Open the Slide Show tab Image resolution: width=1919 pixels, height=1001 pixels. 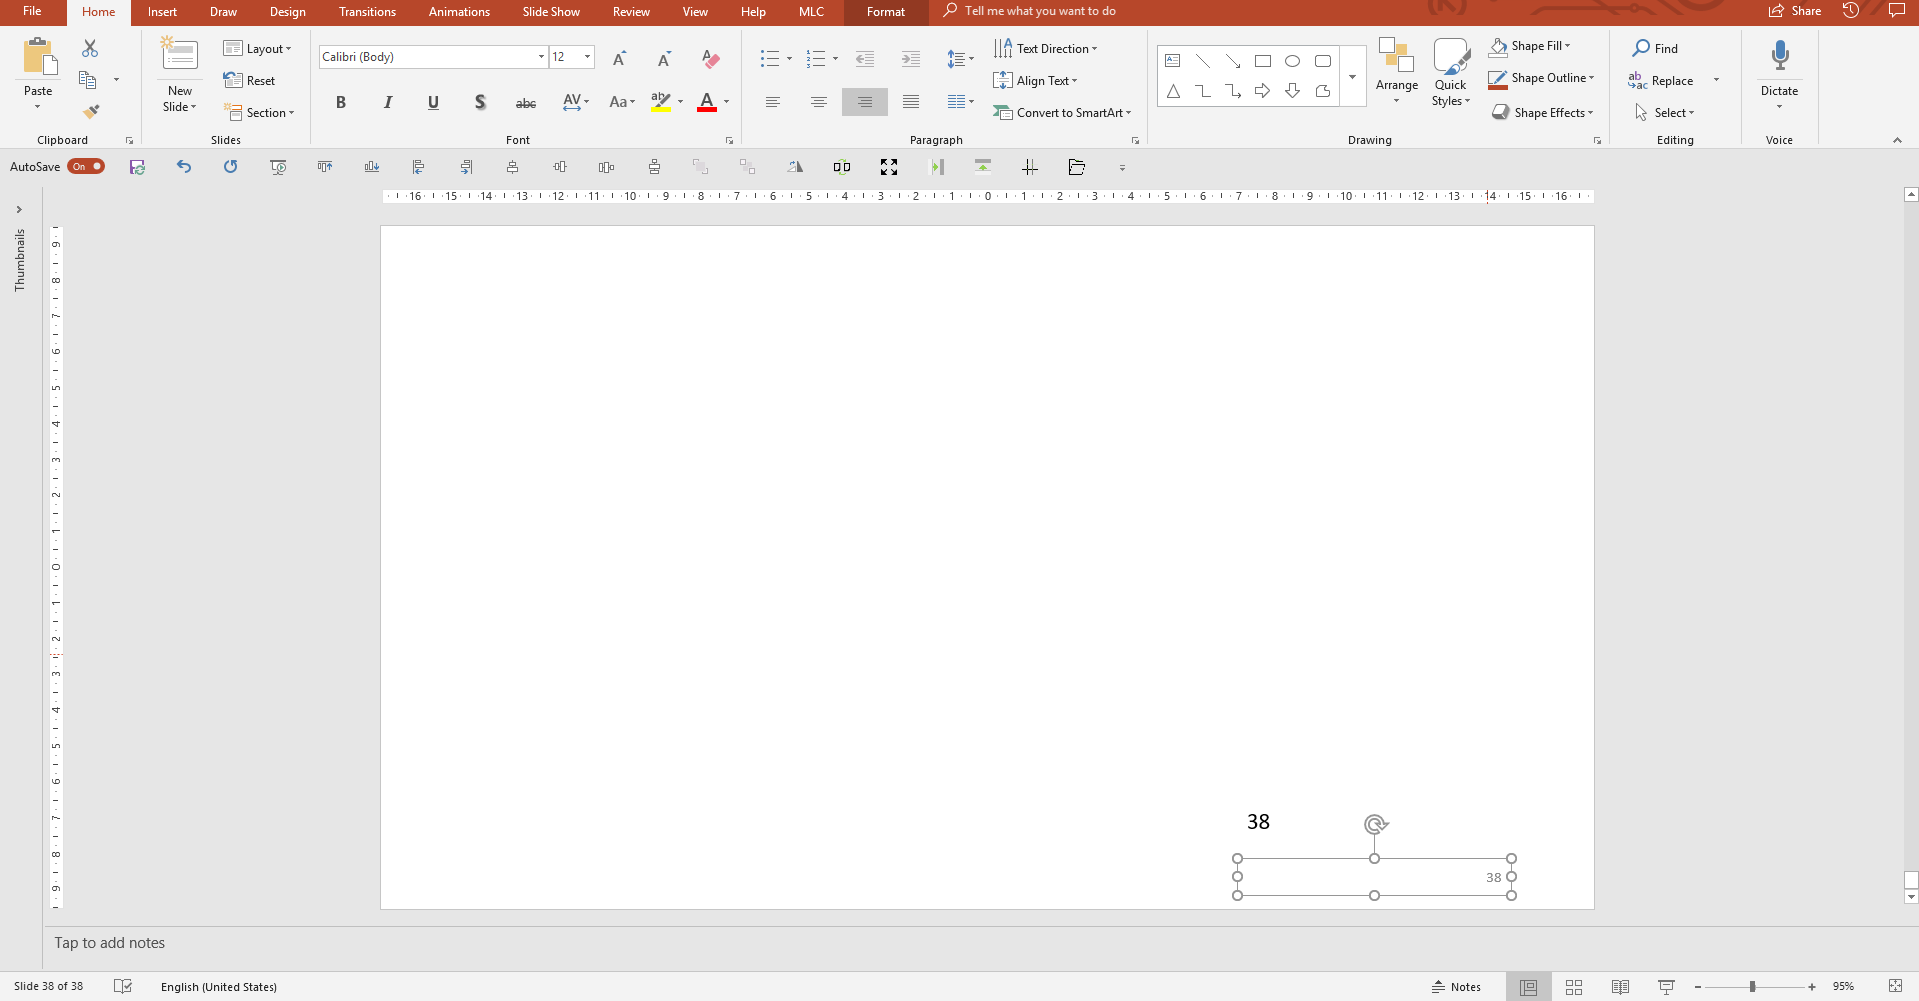point(551,12)
